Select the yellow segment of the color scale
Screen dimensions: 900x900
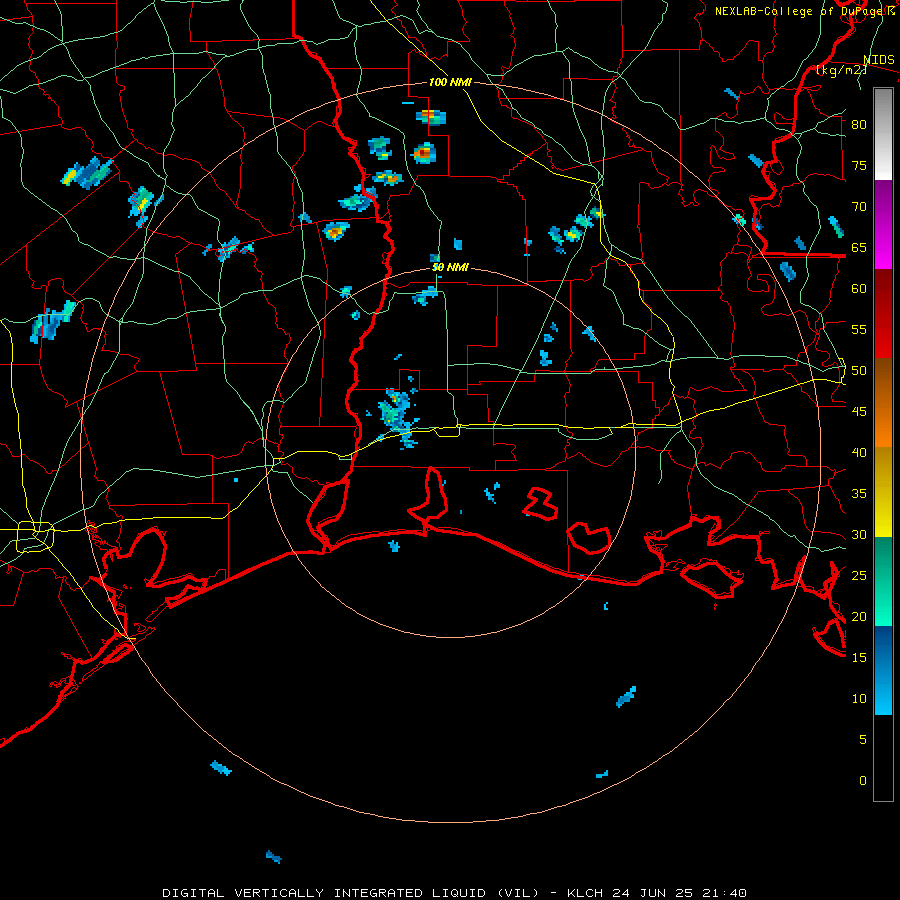883,492
